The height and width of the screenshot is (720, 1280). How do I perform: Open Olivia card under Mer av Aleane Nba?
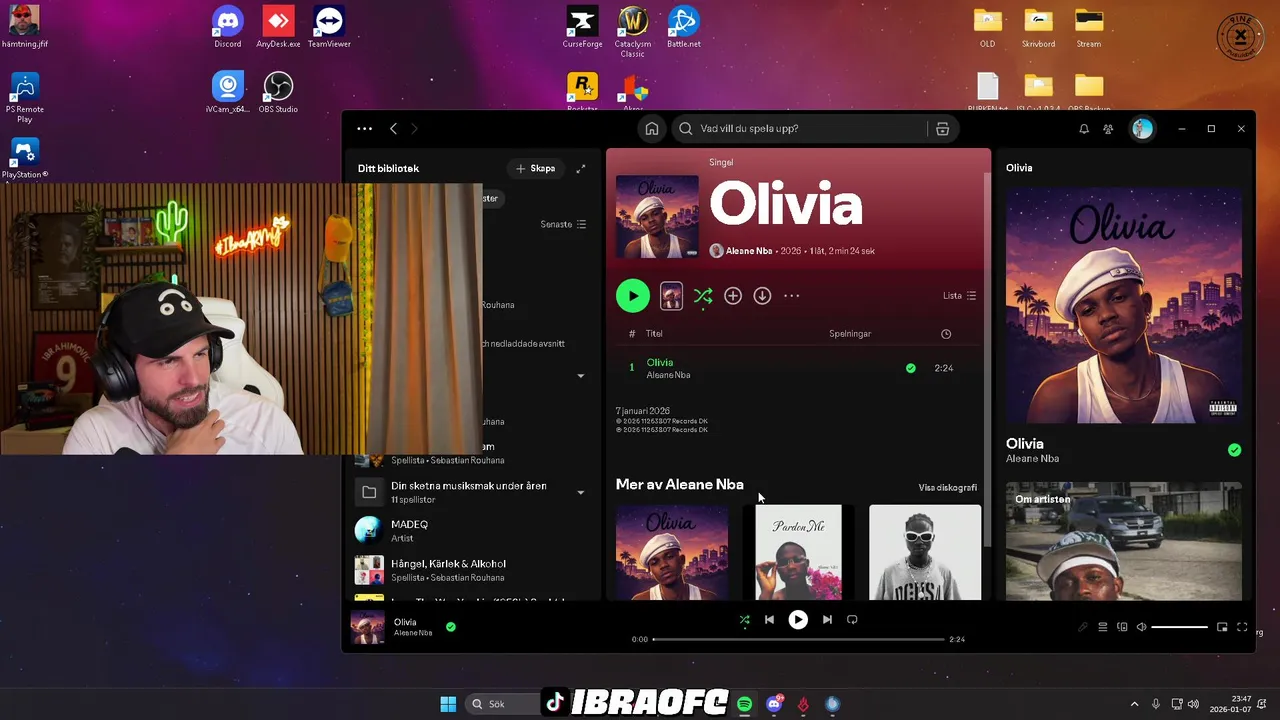pyautogui.click(x=672, y=552)
